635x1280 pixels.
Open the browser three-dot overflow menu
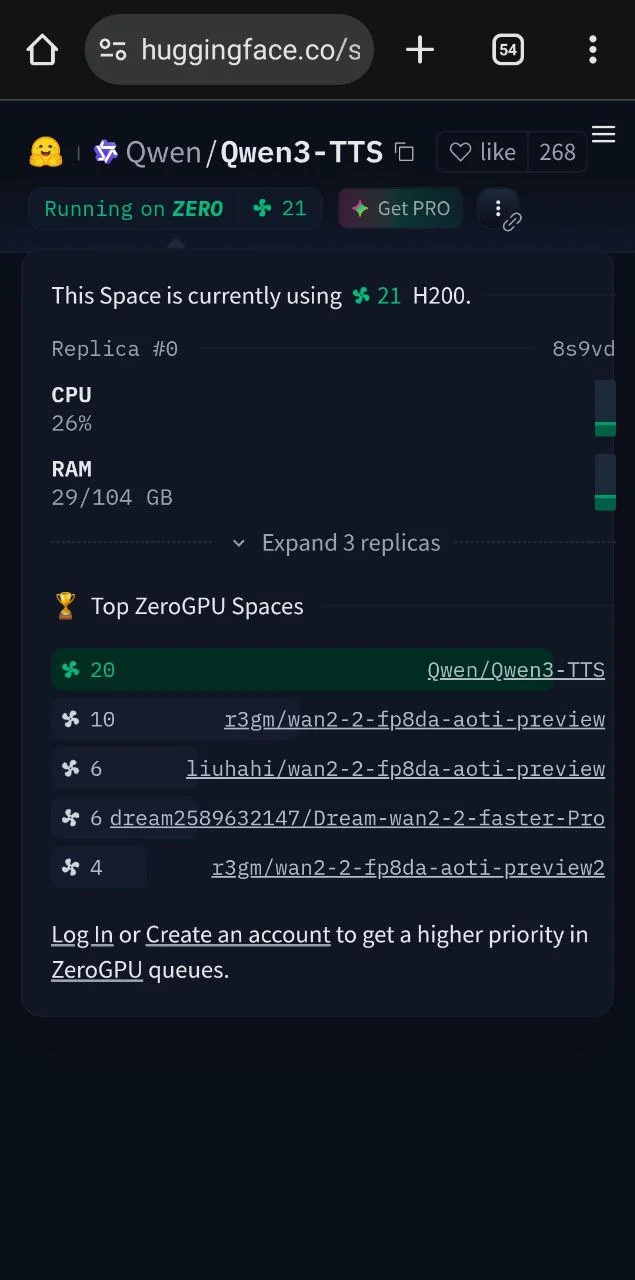(x=593, y=49)
